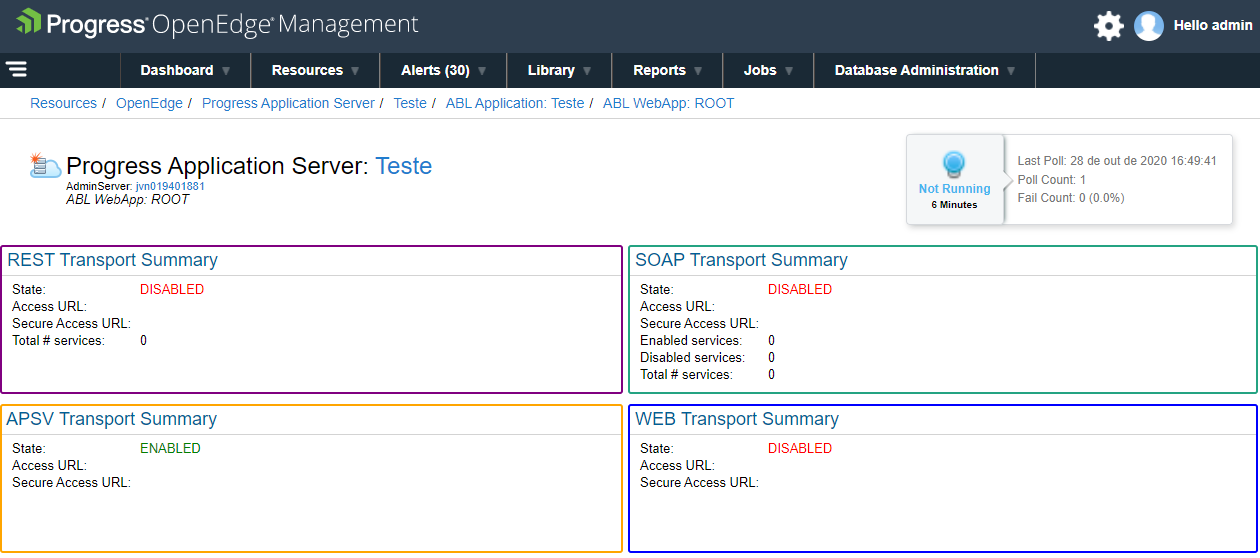Image resolution: width=1260 pixels, height=558 pixels.
Task: Click Secure Access URL label in APSV summary
Action: tap(71, 482)
